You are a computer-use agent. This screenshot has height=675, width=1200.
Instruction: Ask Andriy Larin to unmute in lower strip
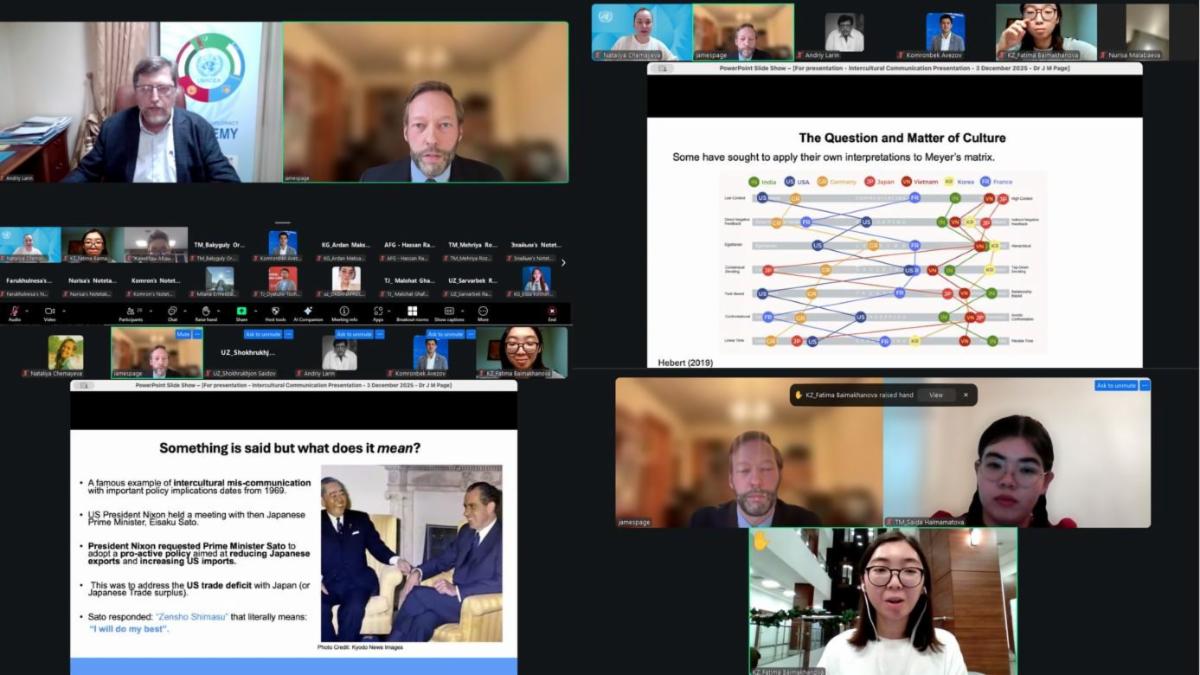pos(355,334)
